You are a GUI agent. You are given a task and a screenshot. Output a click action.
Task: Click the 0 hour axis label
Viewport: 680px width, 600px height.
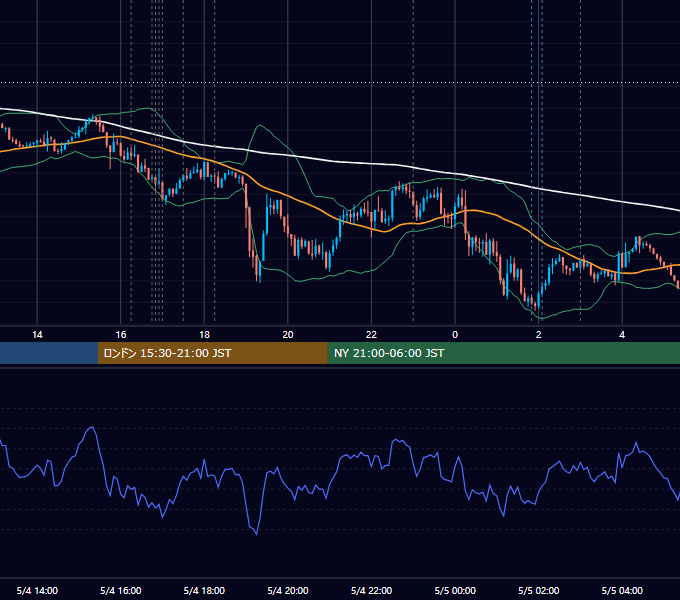point(455,335)
